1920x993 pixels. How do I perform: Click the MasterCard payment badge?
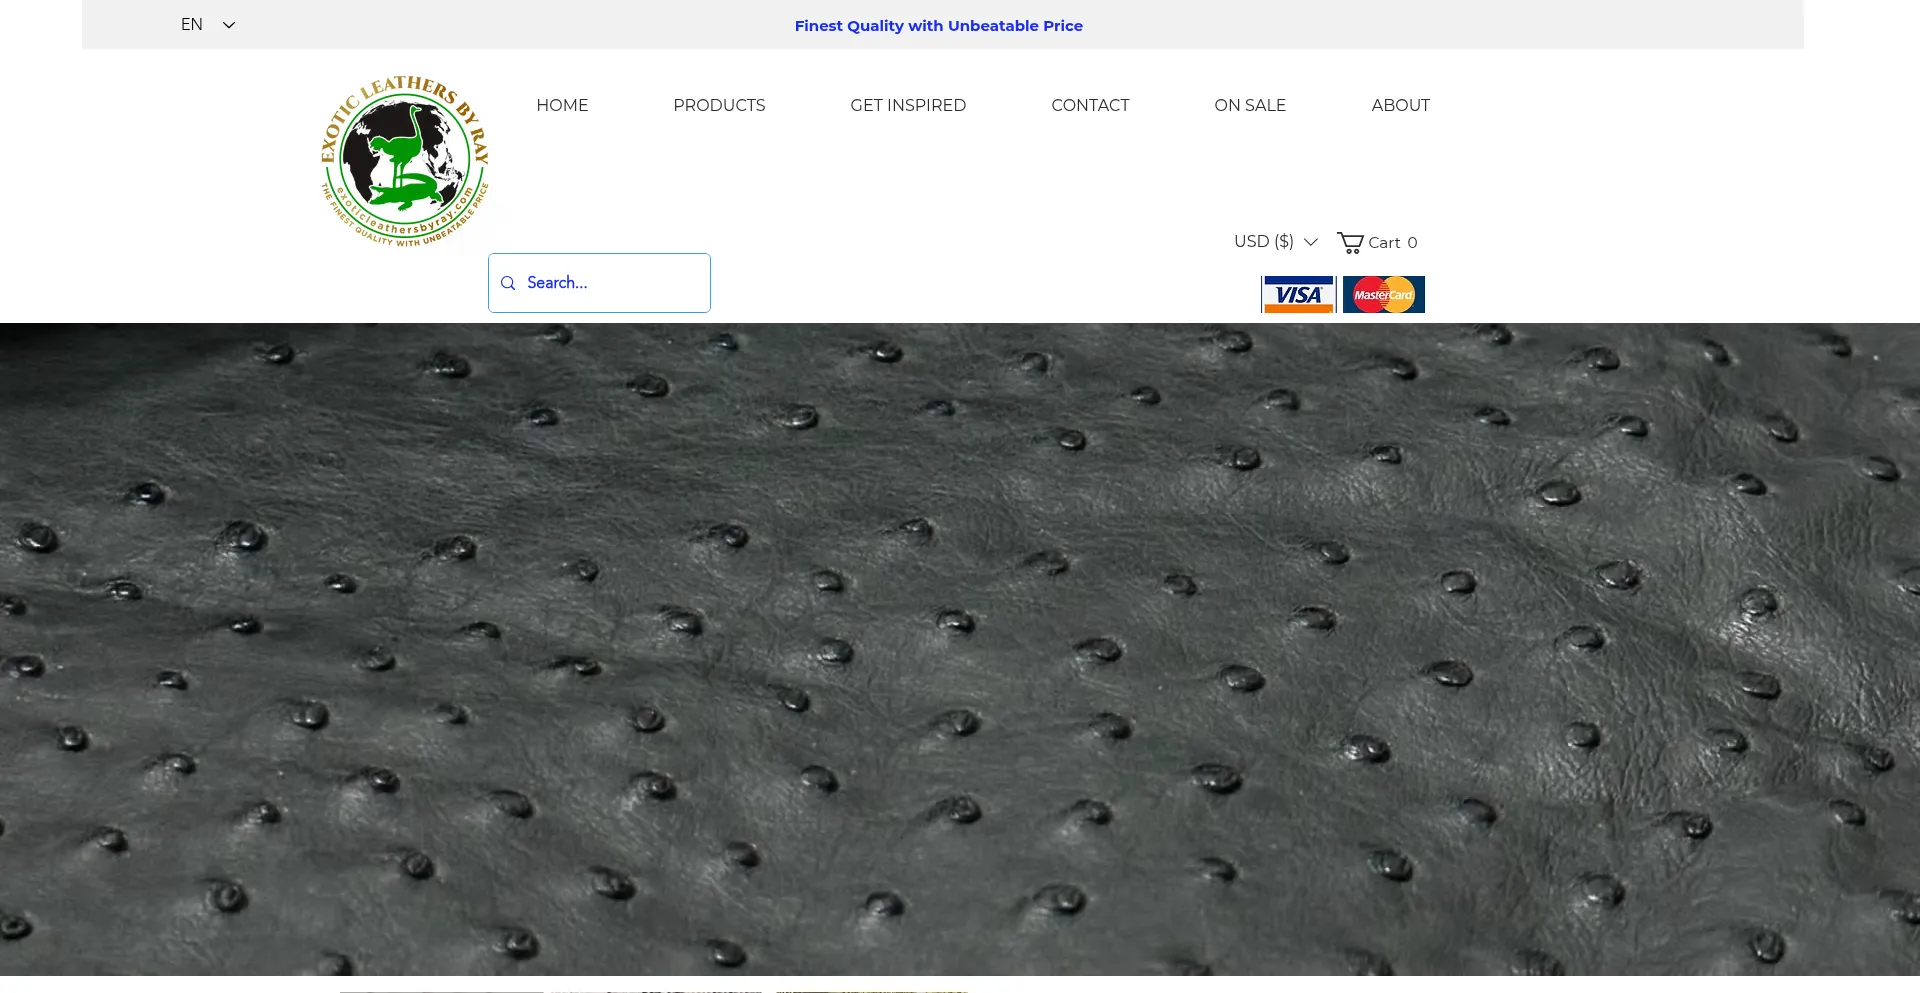(1383, 295)
